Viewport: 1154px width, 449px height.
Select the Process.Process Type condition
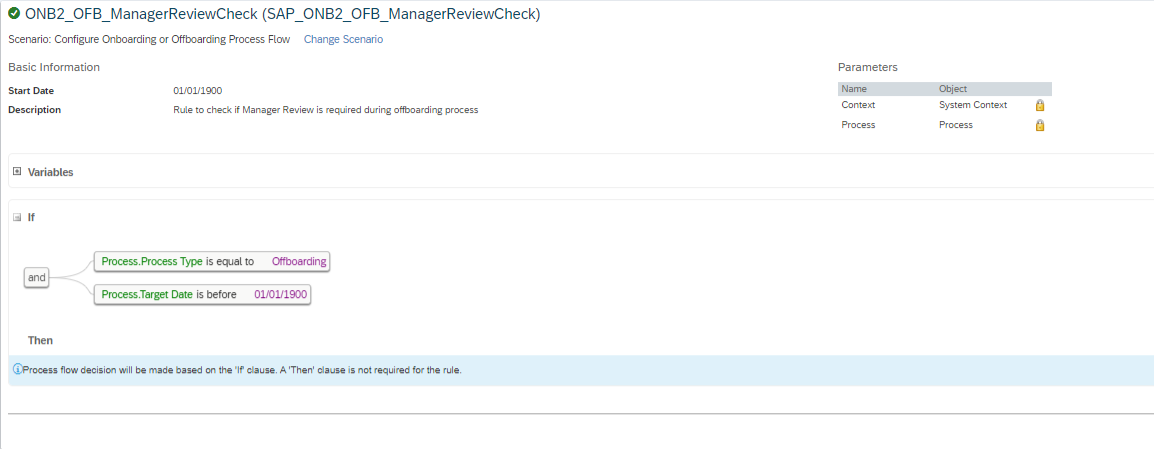pos(212,261)
